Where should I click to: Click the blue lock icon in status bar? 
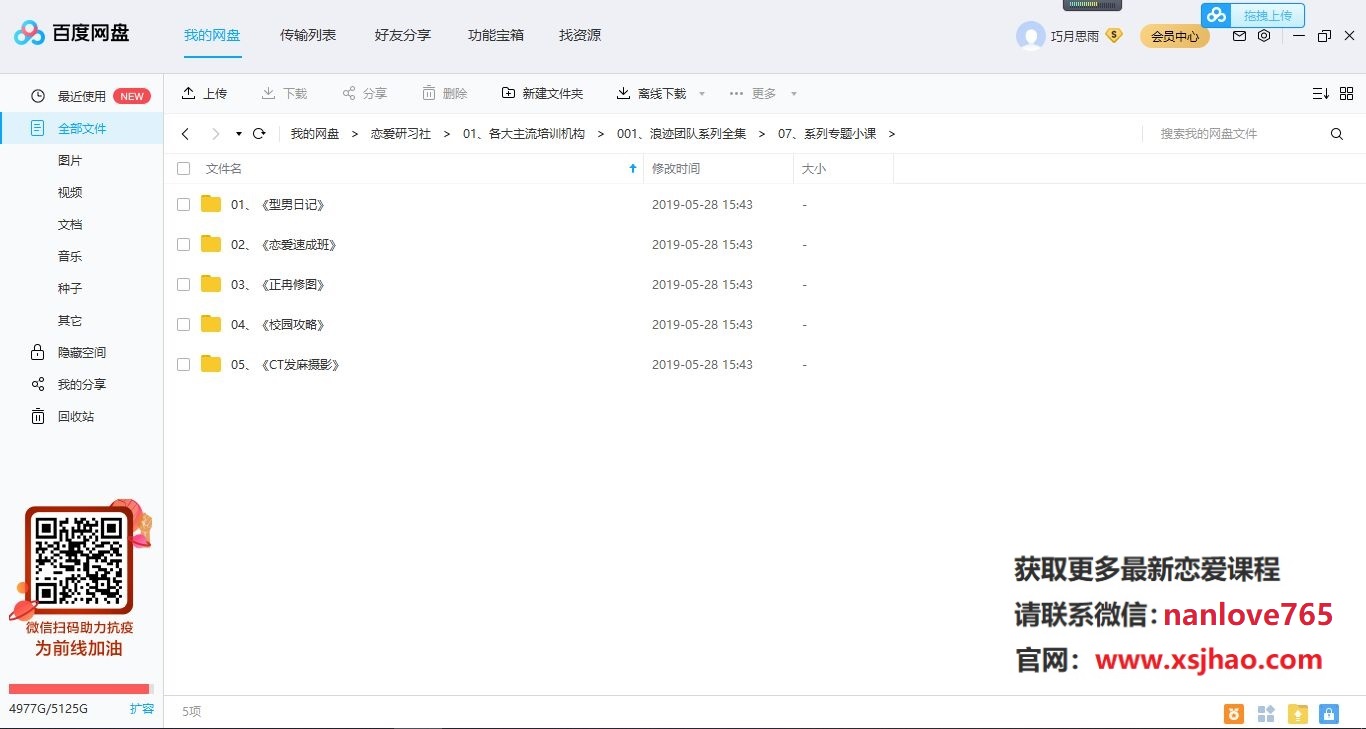pos(1328,714)
